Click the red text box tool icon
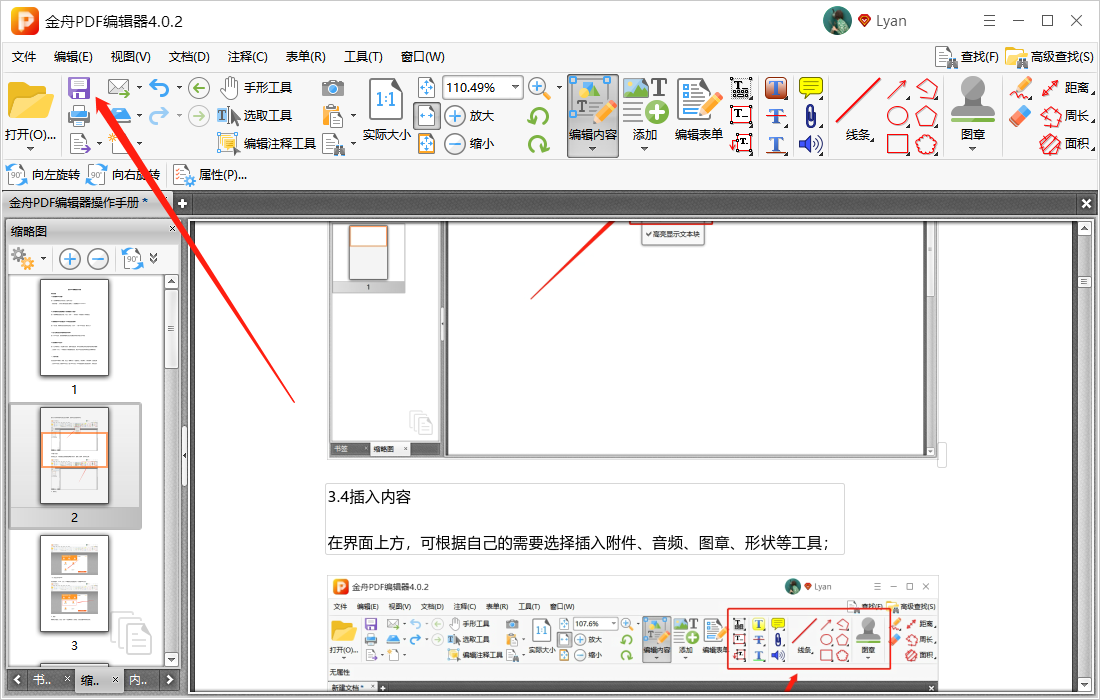1100x700 pixels. coord(741,116)
